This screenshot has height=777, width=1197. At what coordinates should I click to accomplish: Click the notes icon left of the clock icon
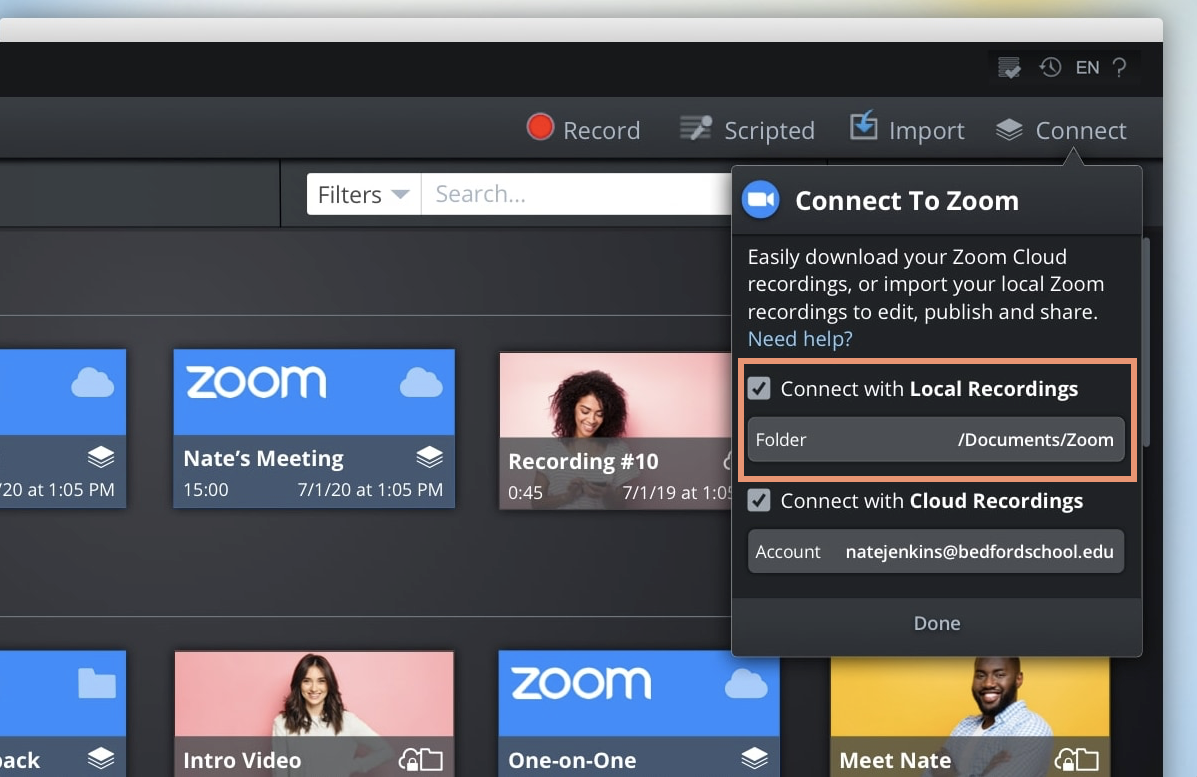[x=1009, y=67]
